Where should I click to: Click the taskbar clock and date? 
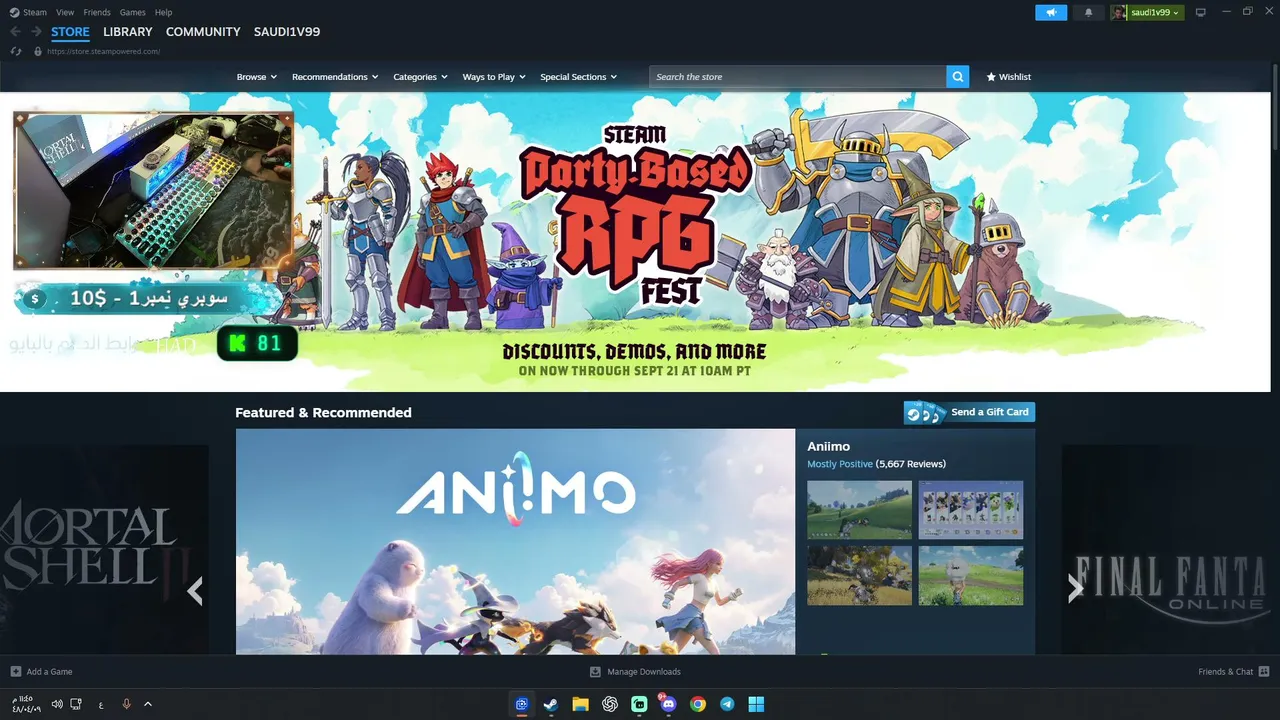(x=25, y=704)
